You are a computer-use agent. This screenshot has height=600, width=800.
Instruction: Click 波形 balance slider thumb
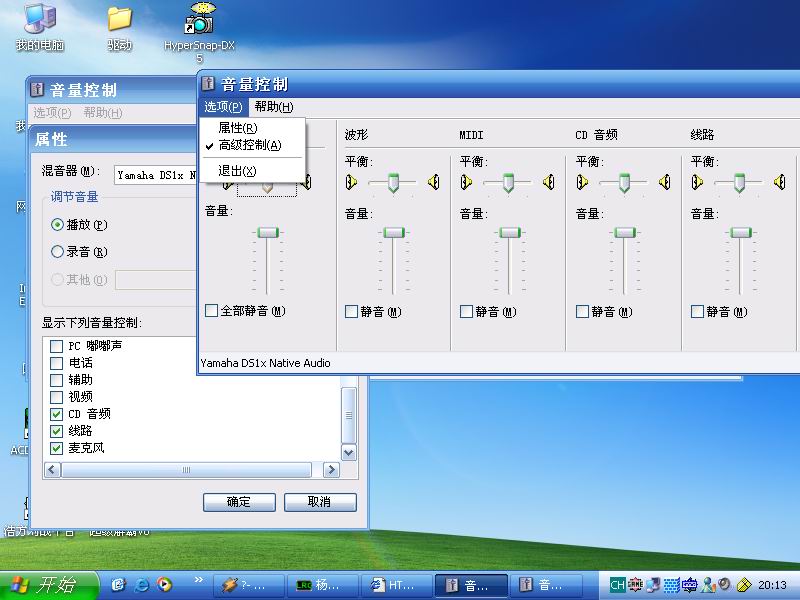[393, 183]
